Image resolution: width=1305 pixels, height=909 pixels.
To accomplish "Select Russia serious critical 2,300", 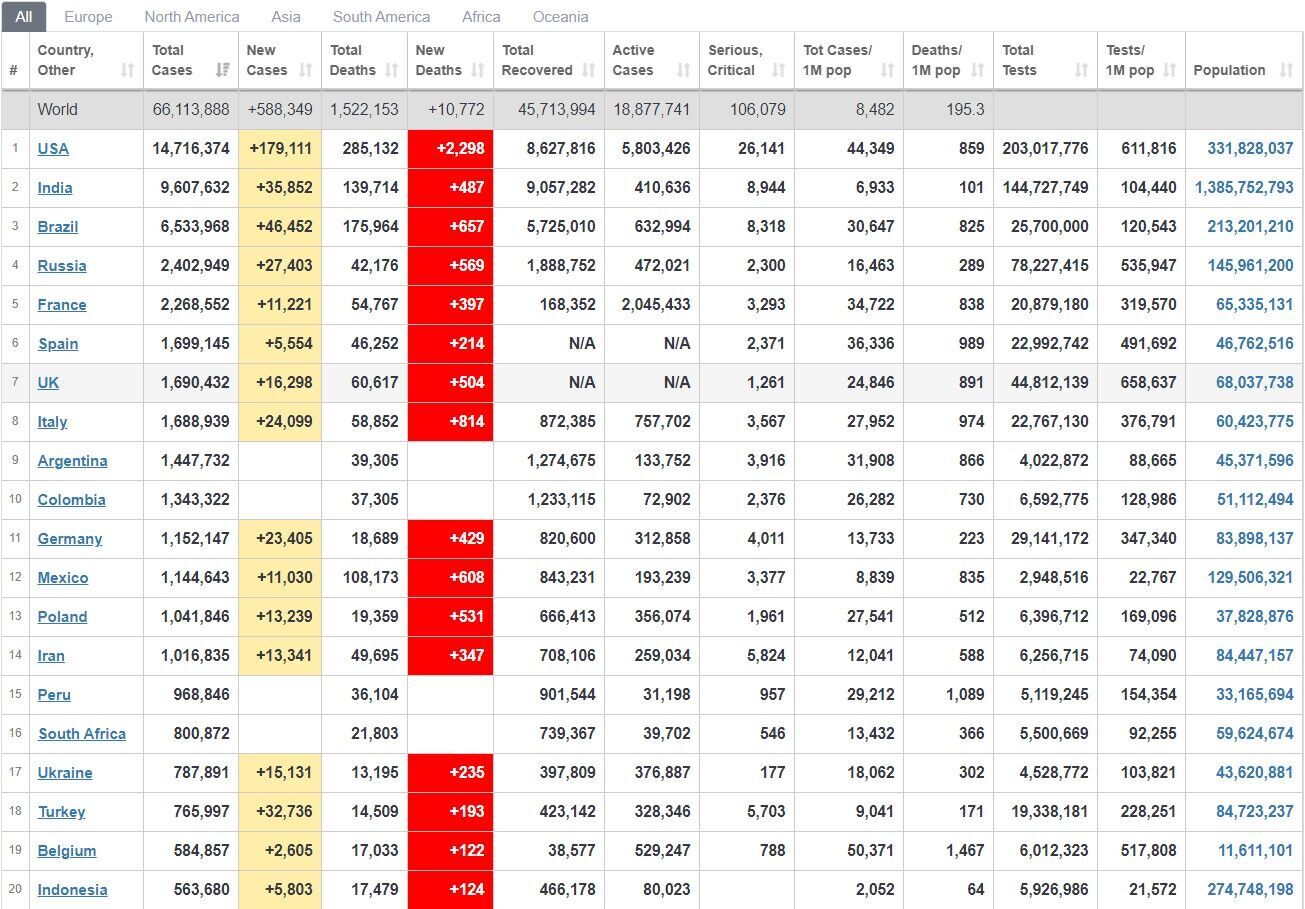I will pos(766,265).
